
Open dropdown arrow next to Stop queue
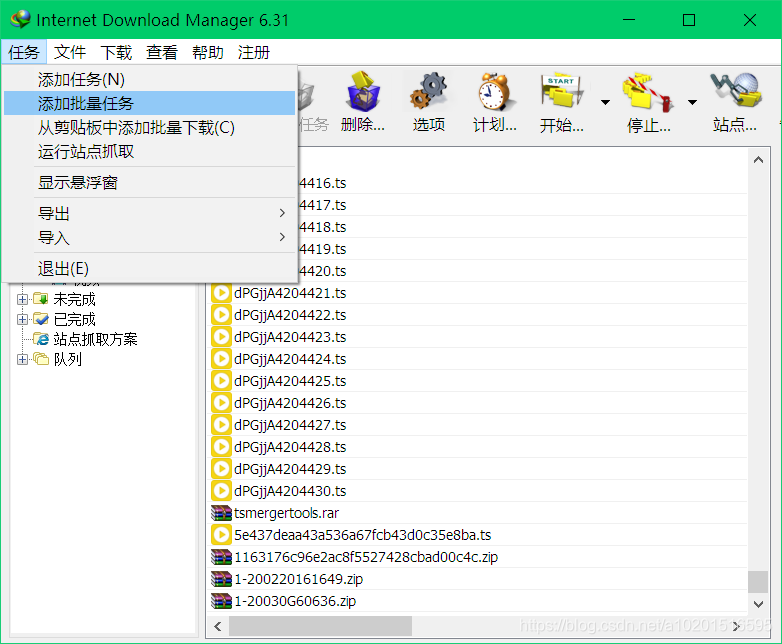pyautogui.click(x=692, y=102)
